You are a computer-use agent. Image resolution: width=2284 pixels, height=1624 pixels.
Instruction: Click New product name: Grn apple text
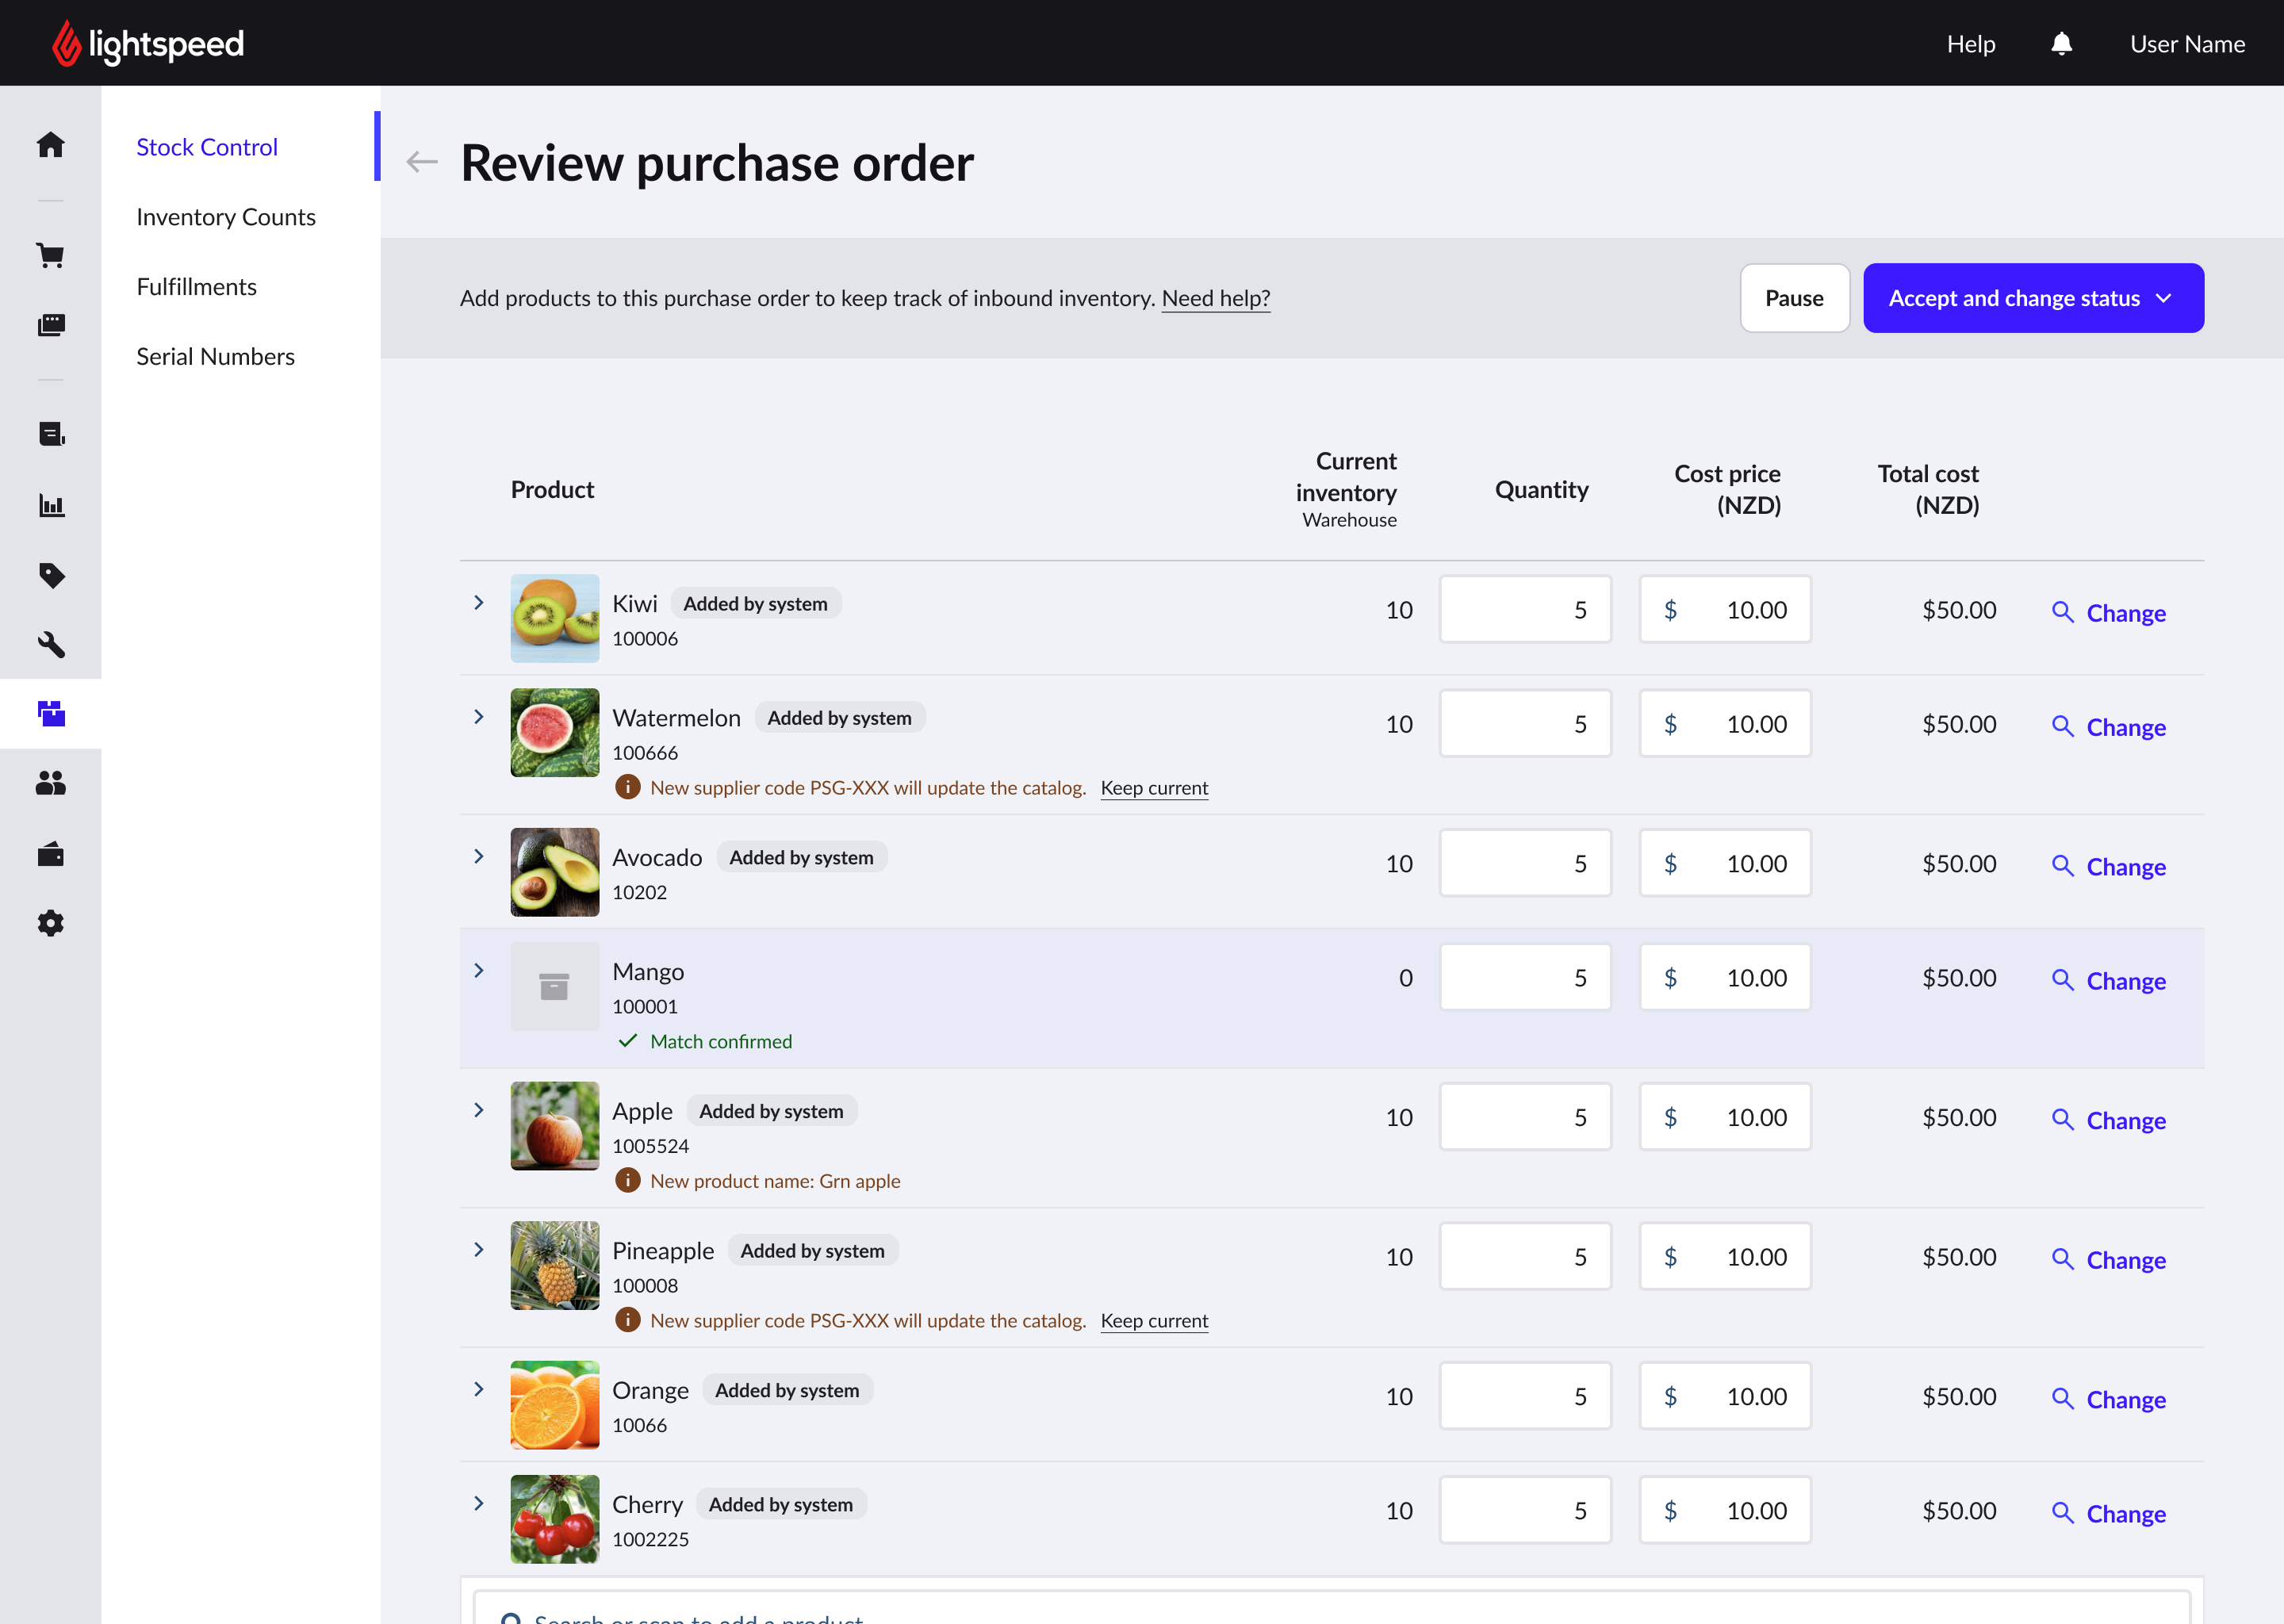[775, 1181]
